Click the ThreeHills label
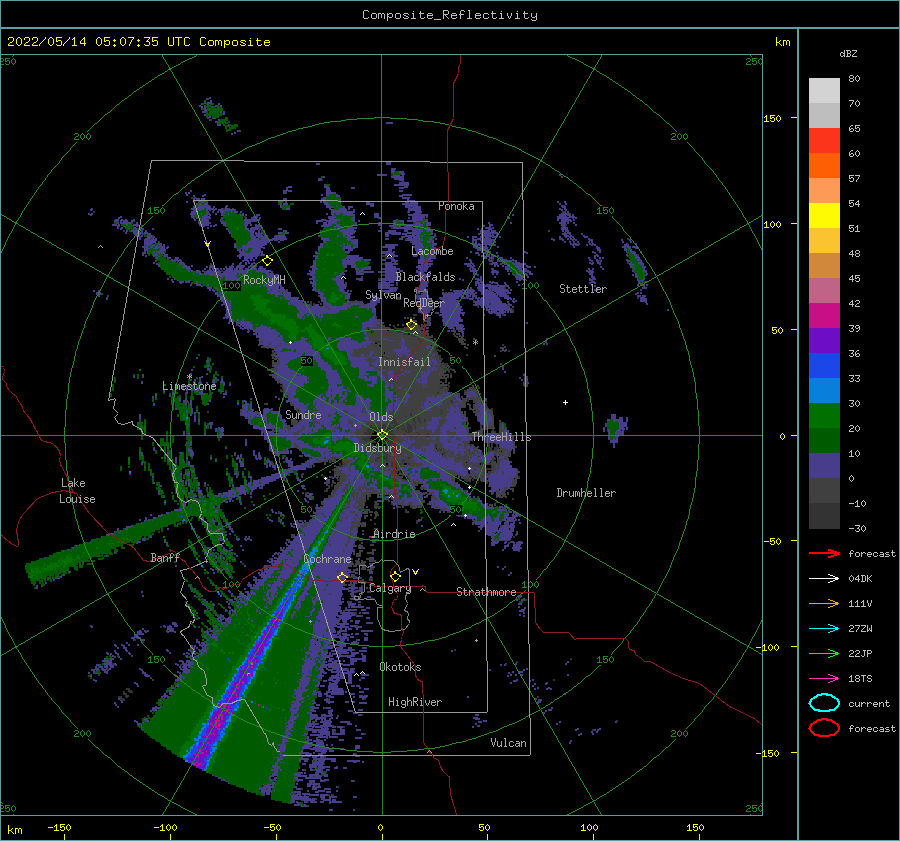The width and height of the screenshot is (900, 841). [502, 437]
